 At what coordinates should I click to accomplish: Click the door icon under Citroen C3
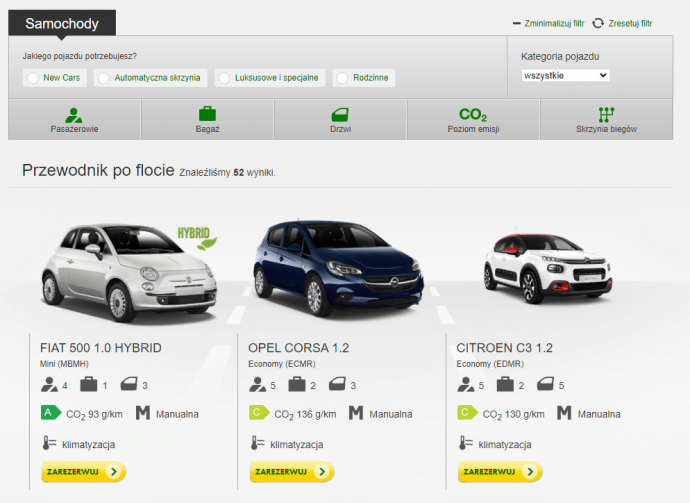point(545,384)
